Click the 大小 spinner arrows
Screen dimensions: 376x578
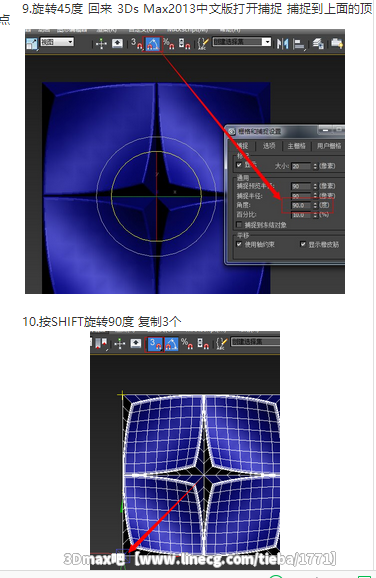(315, 166)
